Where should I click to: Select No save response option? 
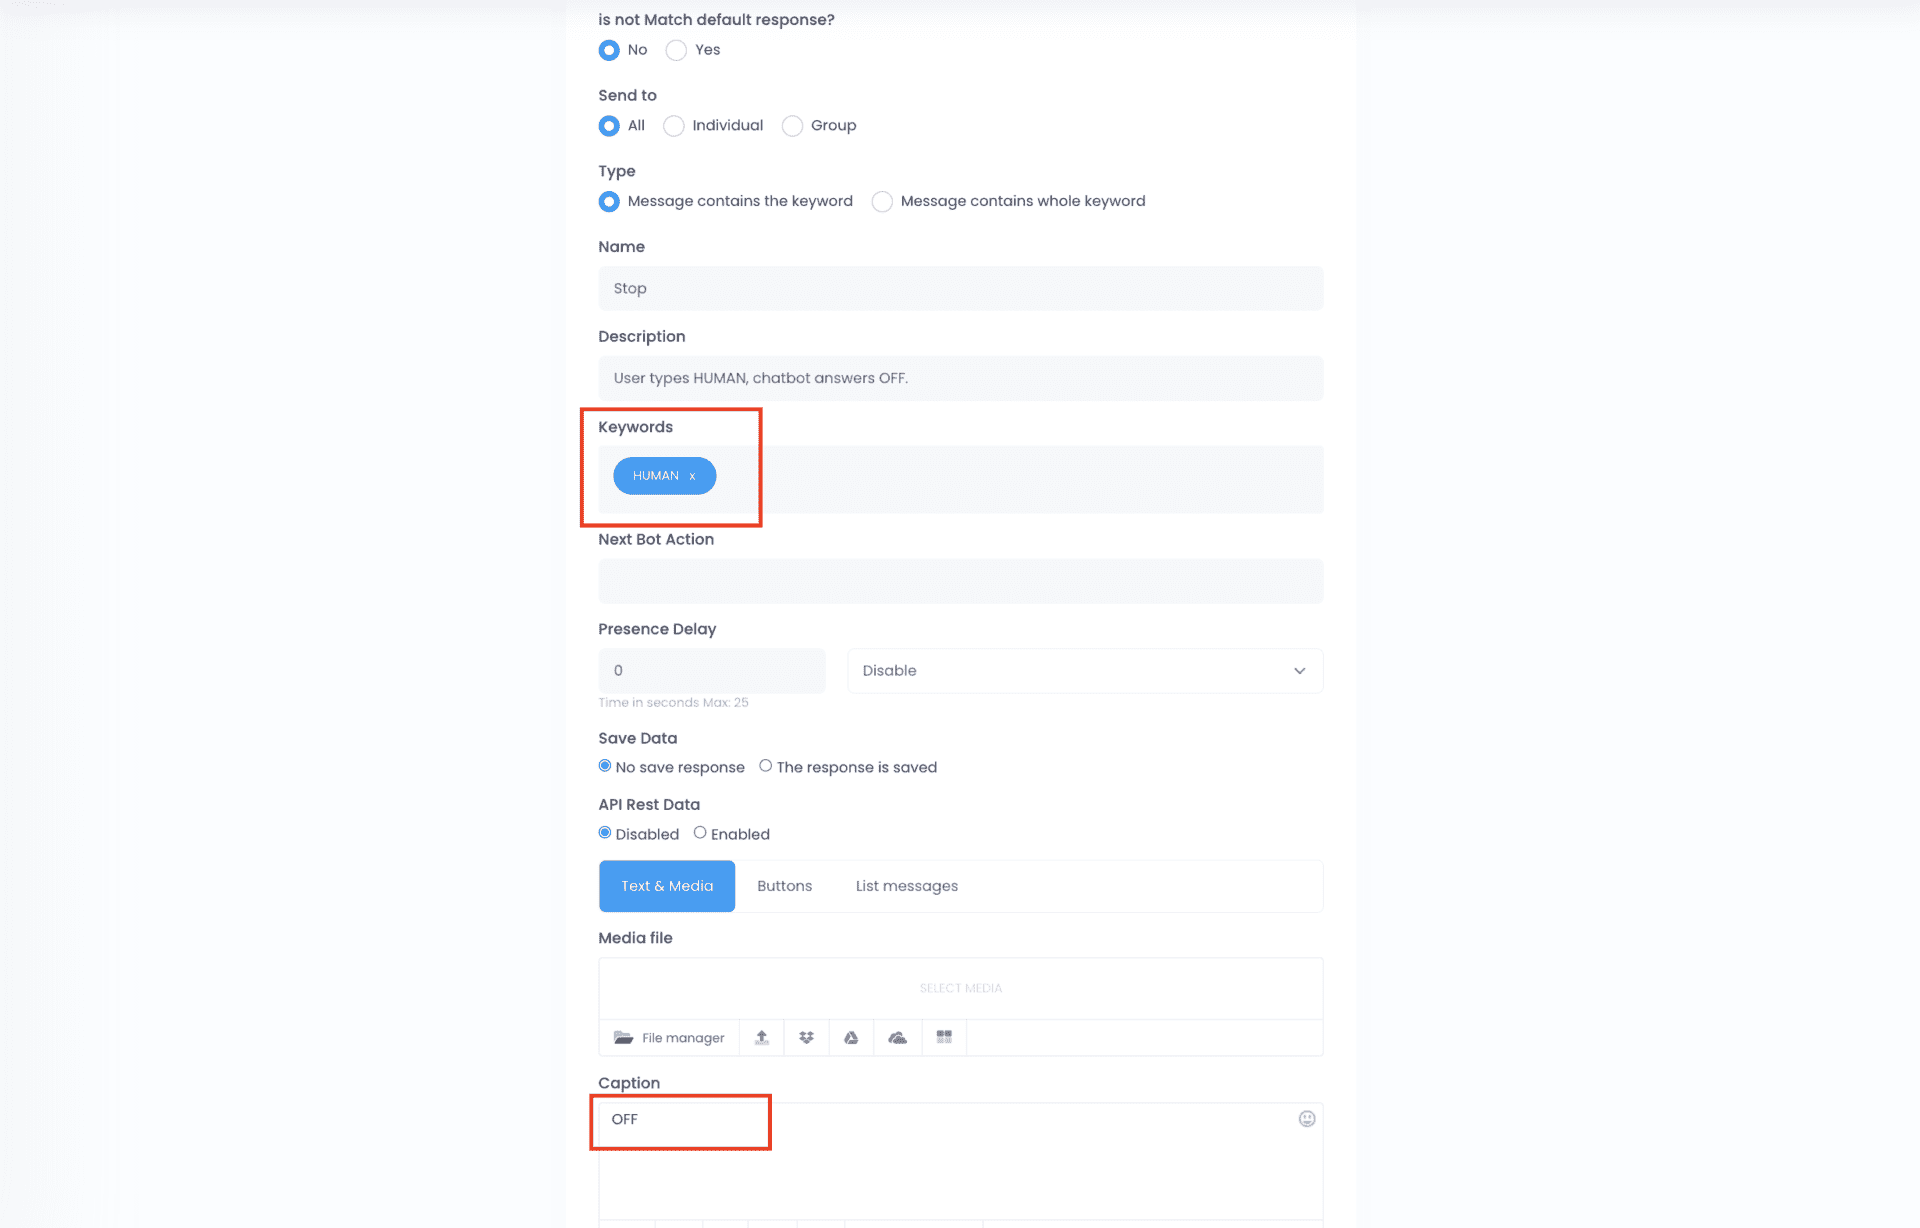pyautogui.click(x=605, y=766)
